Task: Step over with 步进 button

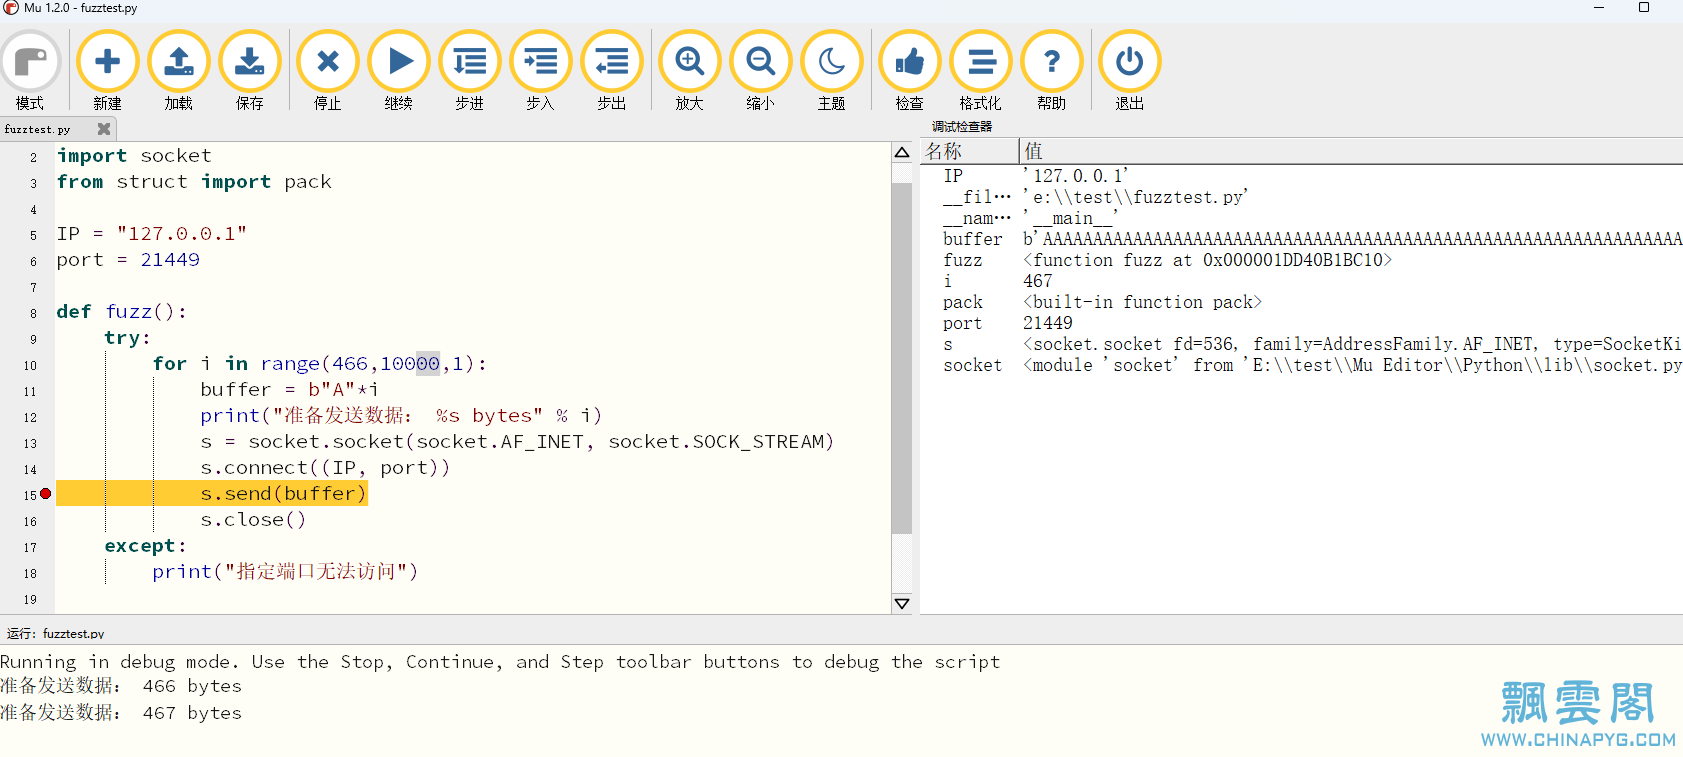Action: pyautogui.click(x=469, y=70)
